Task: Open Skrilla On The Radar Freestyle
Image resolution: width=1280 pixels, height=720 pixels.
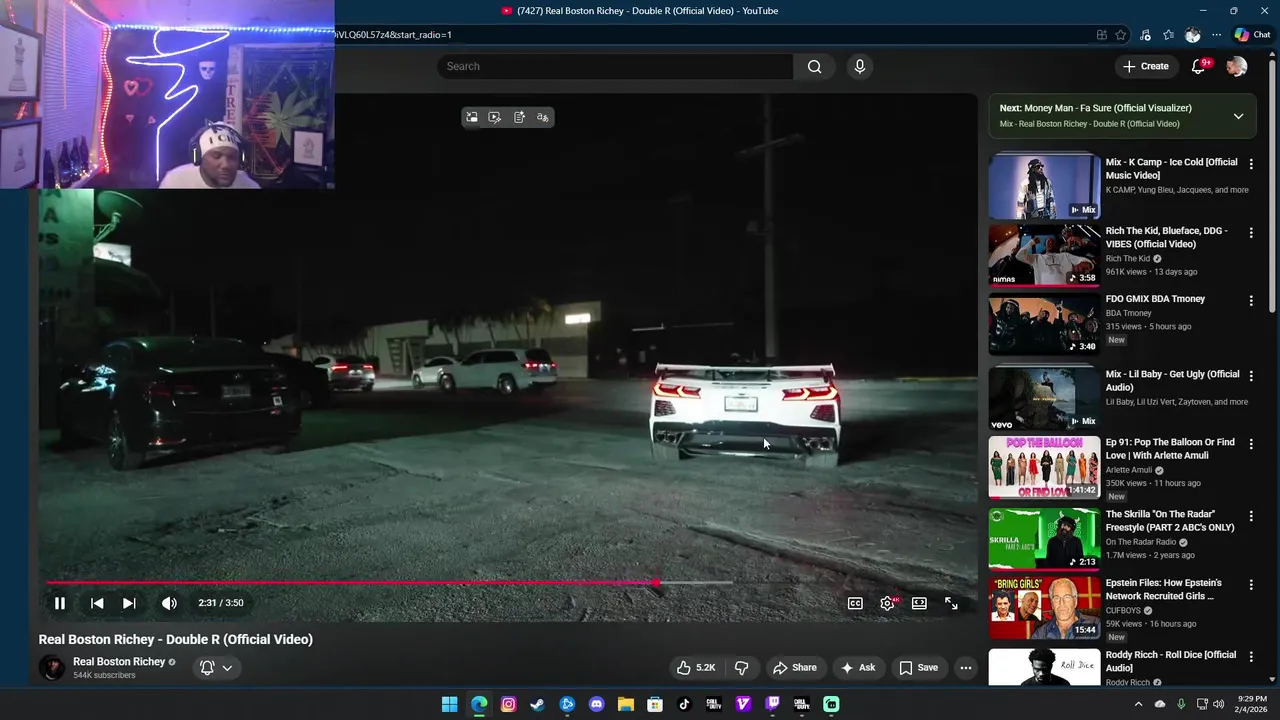Action: [1170, 521]
